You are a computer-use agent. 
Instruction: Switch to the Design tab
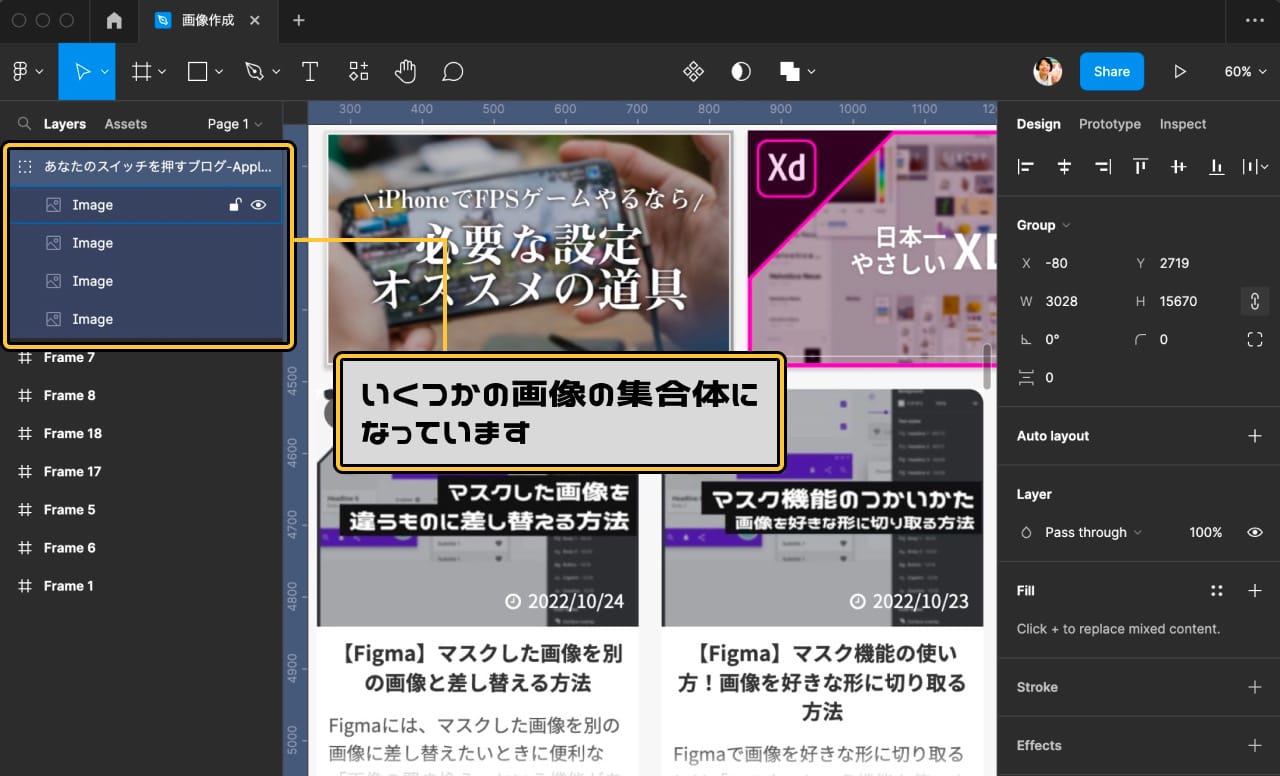[1038, 124]
